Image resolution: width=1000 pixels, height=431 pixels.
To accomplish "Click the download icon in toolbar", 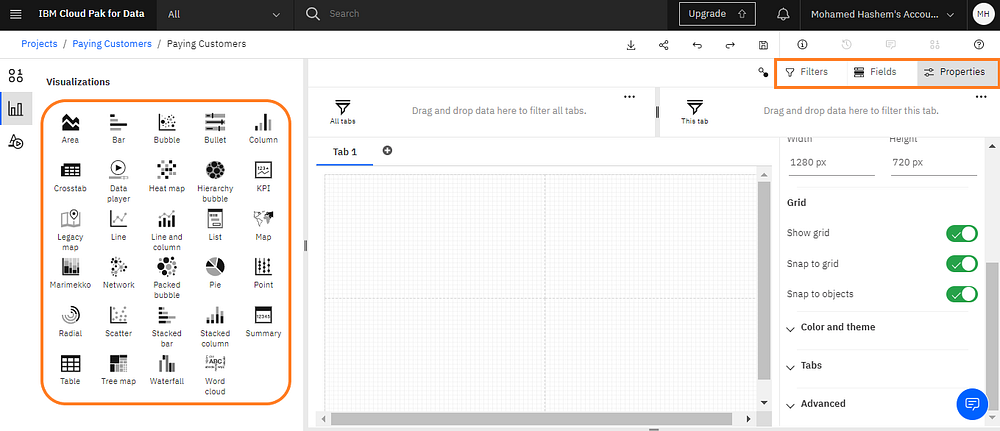I will [631, 45].
